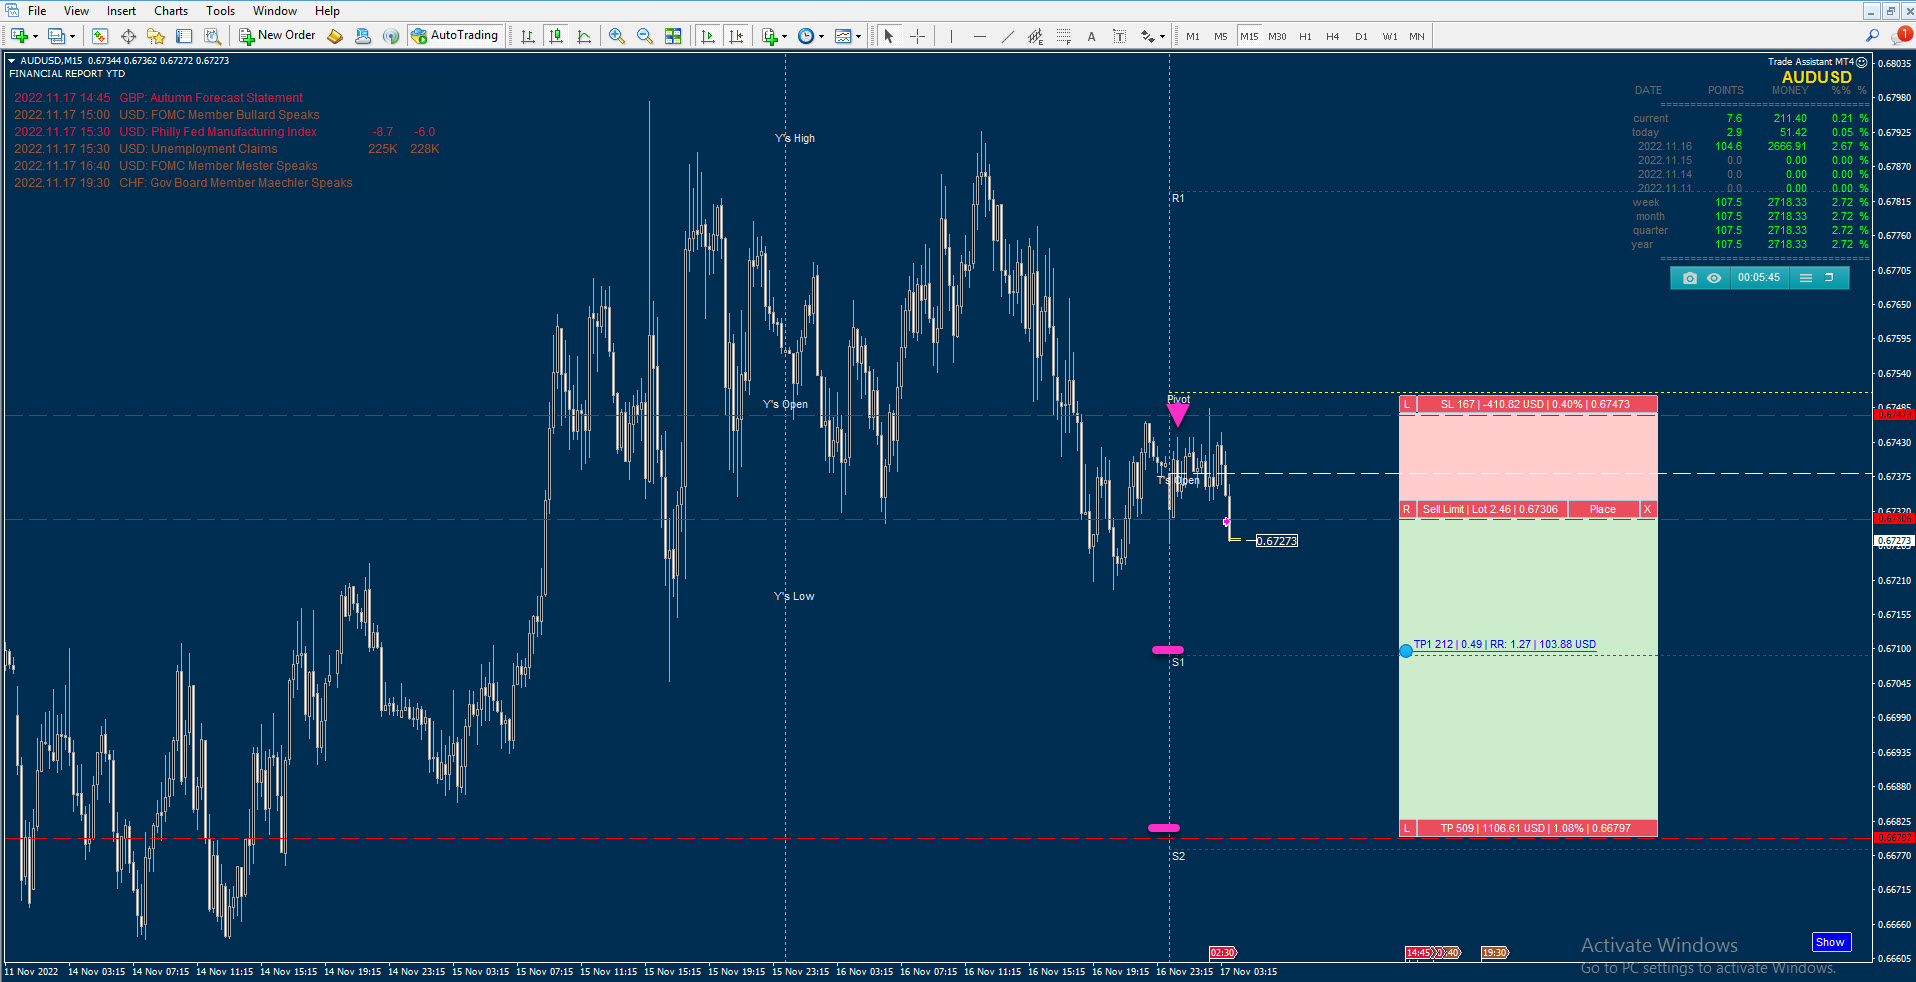Open MetaEditor with the yellow book icon
The image size is (1916, 982).
click(335, 36)
